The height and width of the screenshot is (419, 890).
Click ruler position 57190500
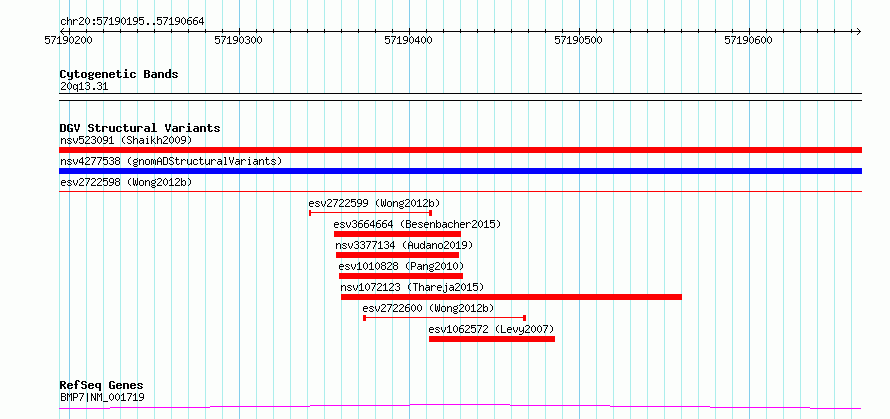[579, 40]
